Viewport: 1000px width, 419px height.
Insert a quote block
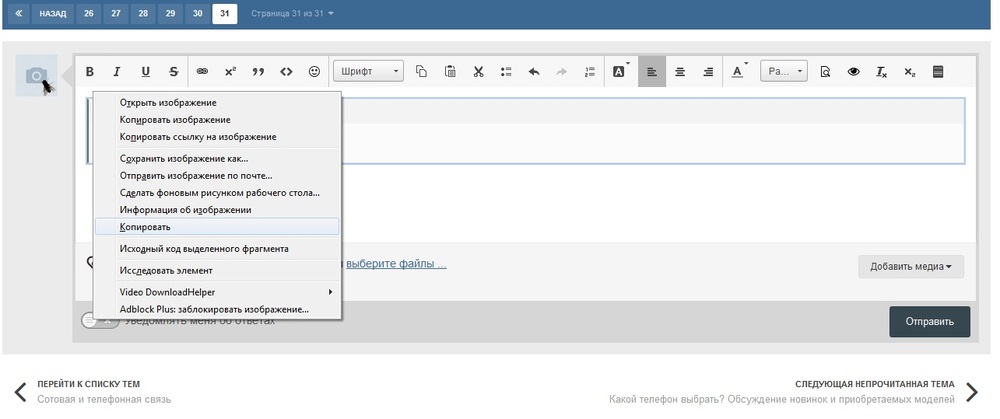[258, 72]
